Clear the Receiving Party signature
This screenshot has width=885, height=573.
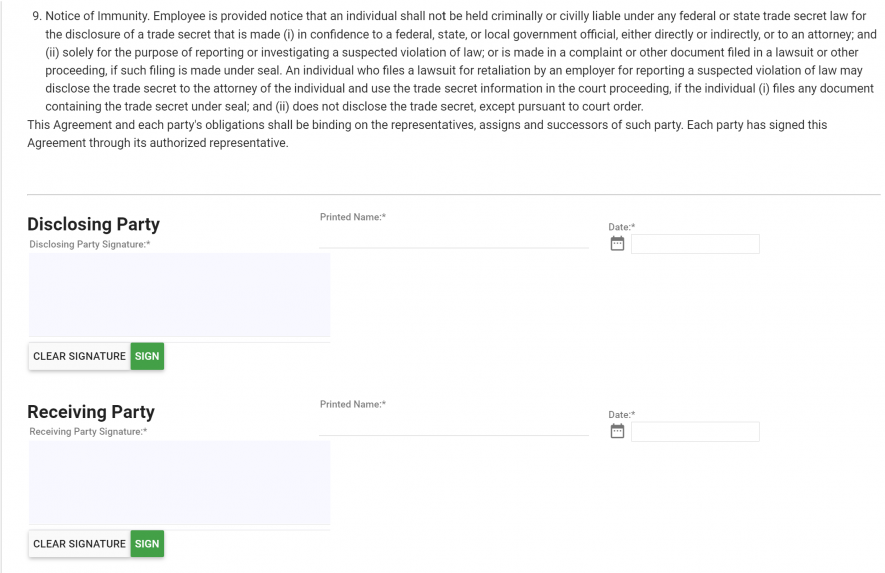pos(80,544)
